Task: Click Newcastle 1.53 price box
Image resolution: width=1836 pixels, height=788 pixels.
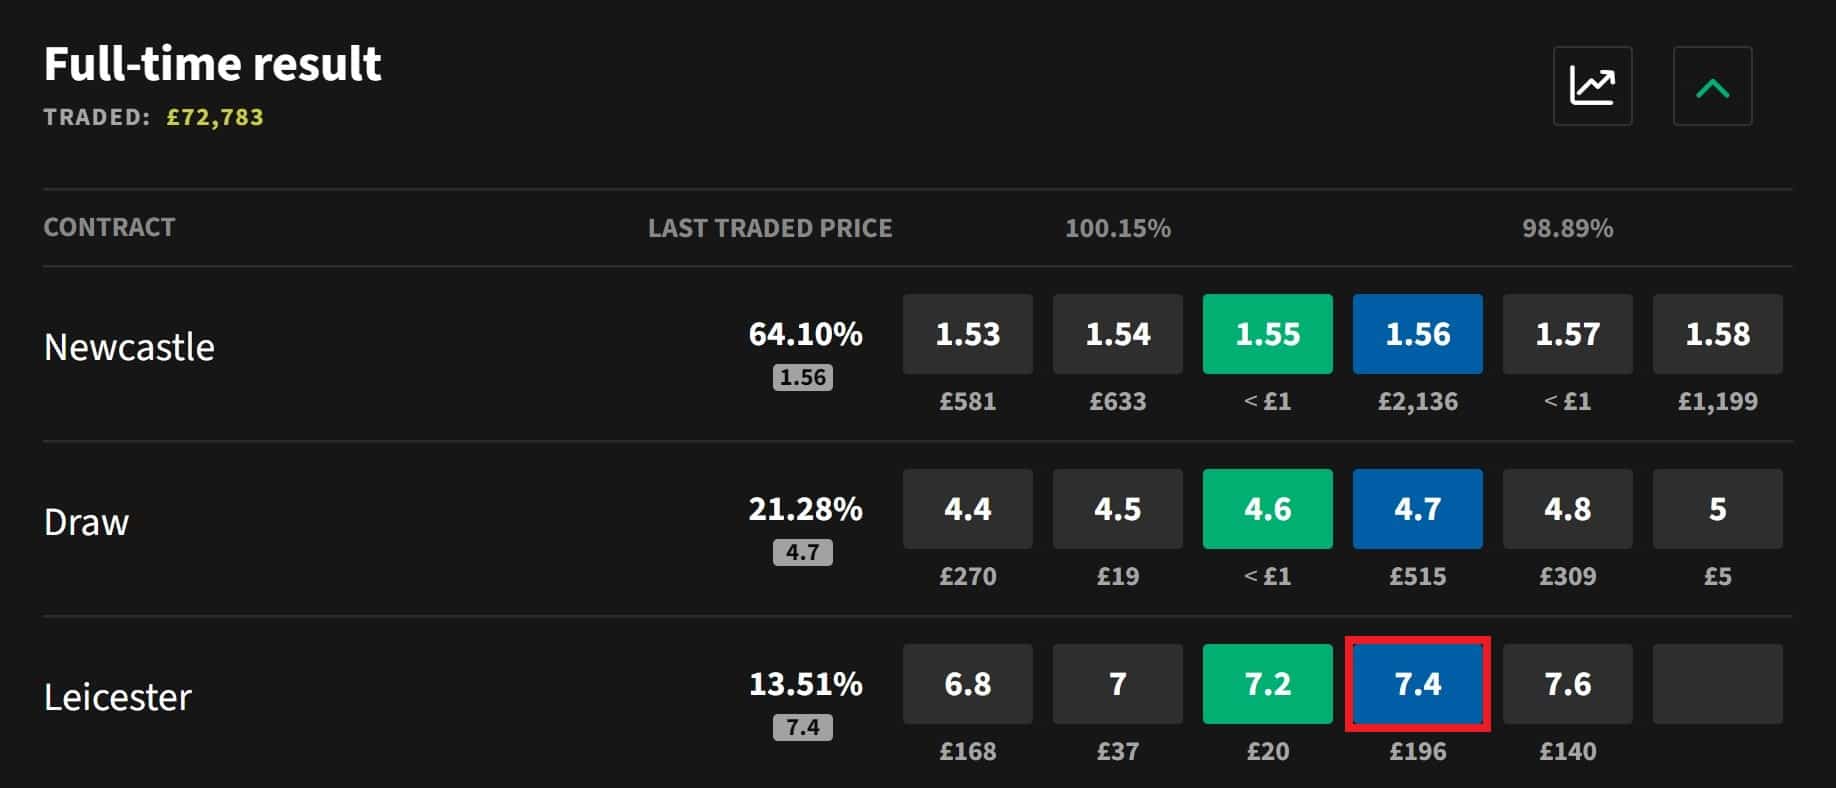Action: click(x=967, y=334)
